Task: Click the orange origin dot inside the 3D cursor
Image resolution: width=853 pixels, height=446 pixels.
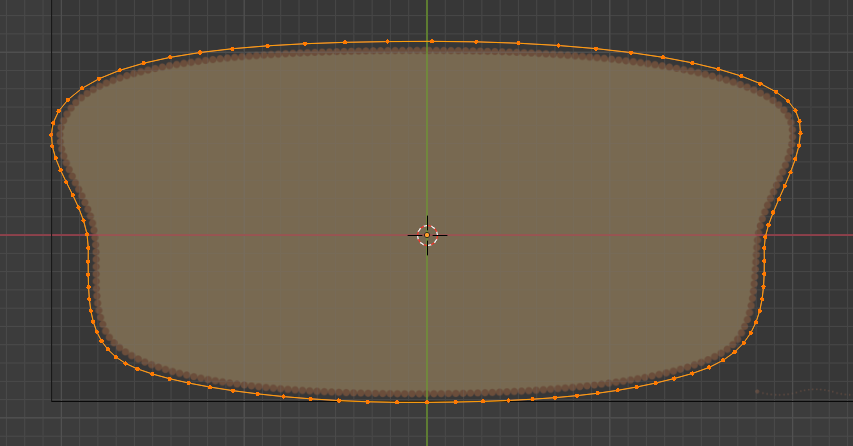Action: 427,235
